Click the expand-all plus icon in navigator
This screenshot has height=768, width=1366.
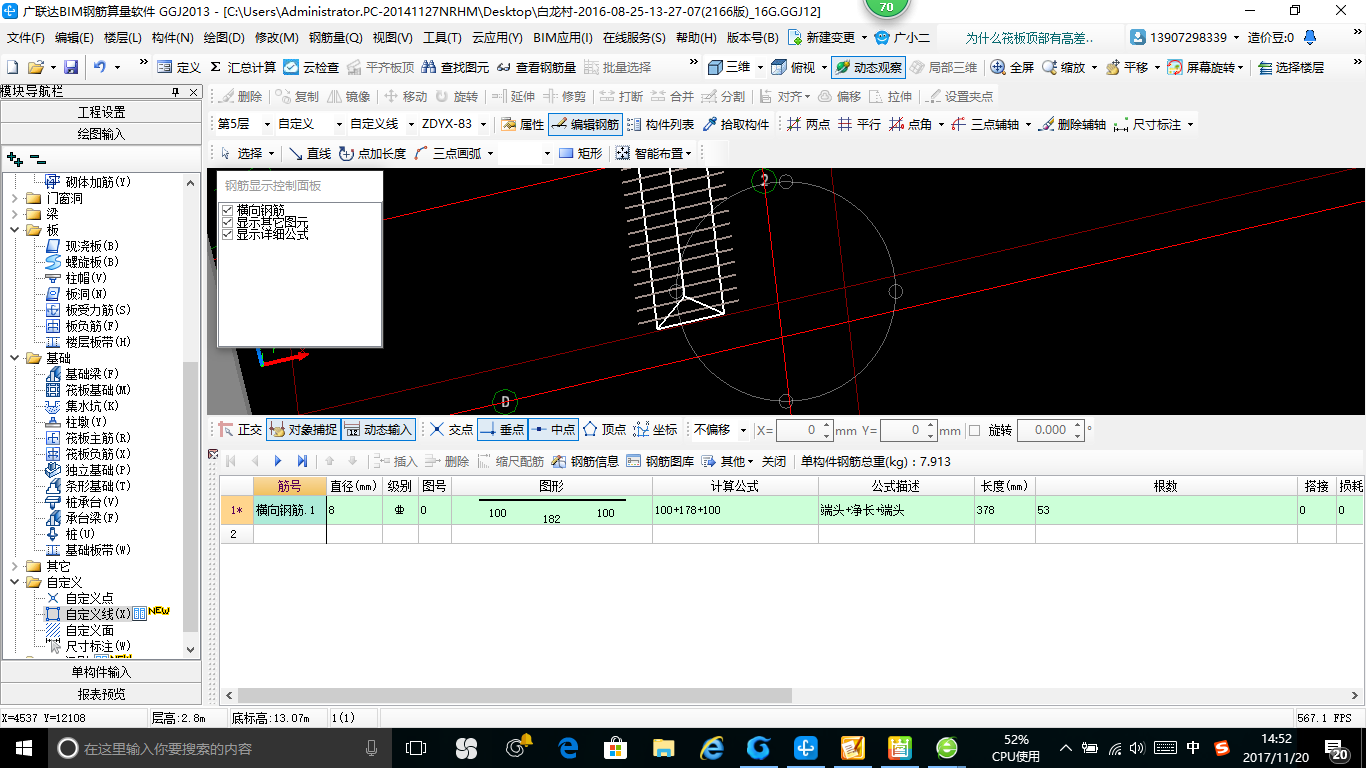click(x=15, y=159)
